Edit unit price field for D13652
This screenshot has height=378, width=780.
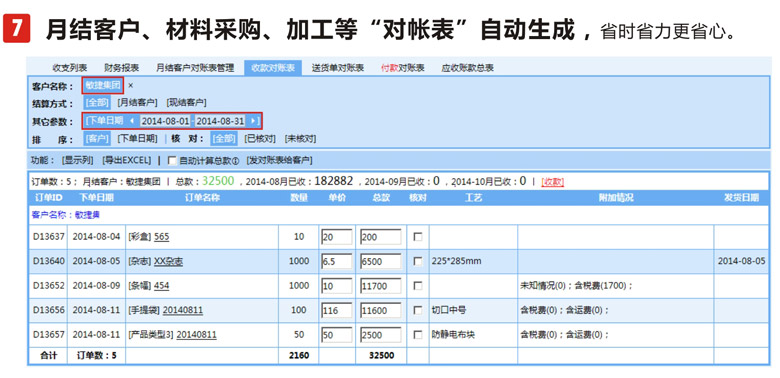[x=337, y=286]
